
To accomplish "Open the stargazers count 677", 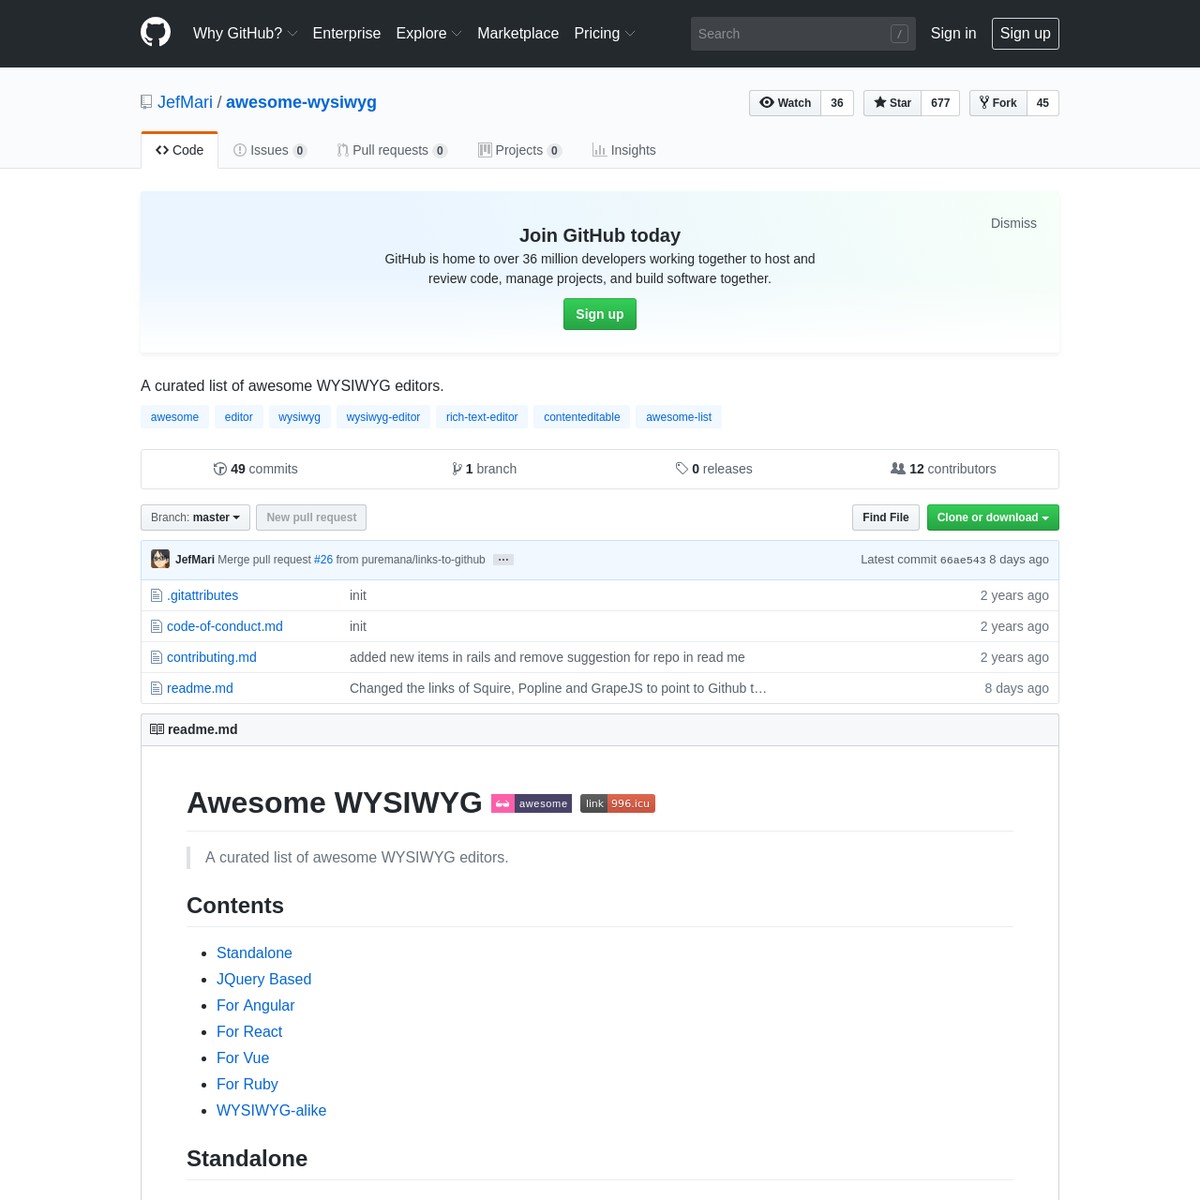I will (940, 103).
